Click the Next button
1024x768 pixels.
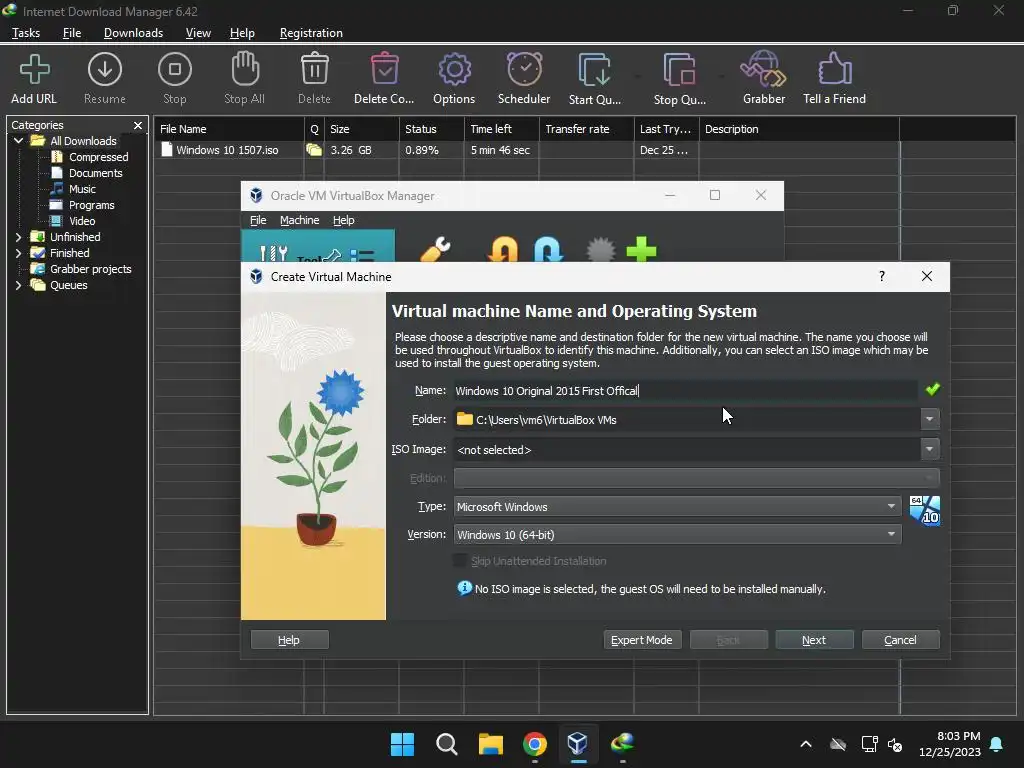point(814,640)
